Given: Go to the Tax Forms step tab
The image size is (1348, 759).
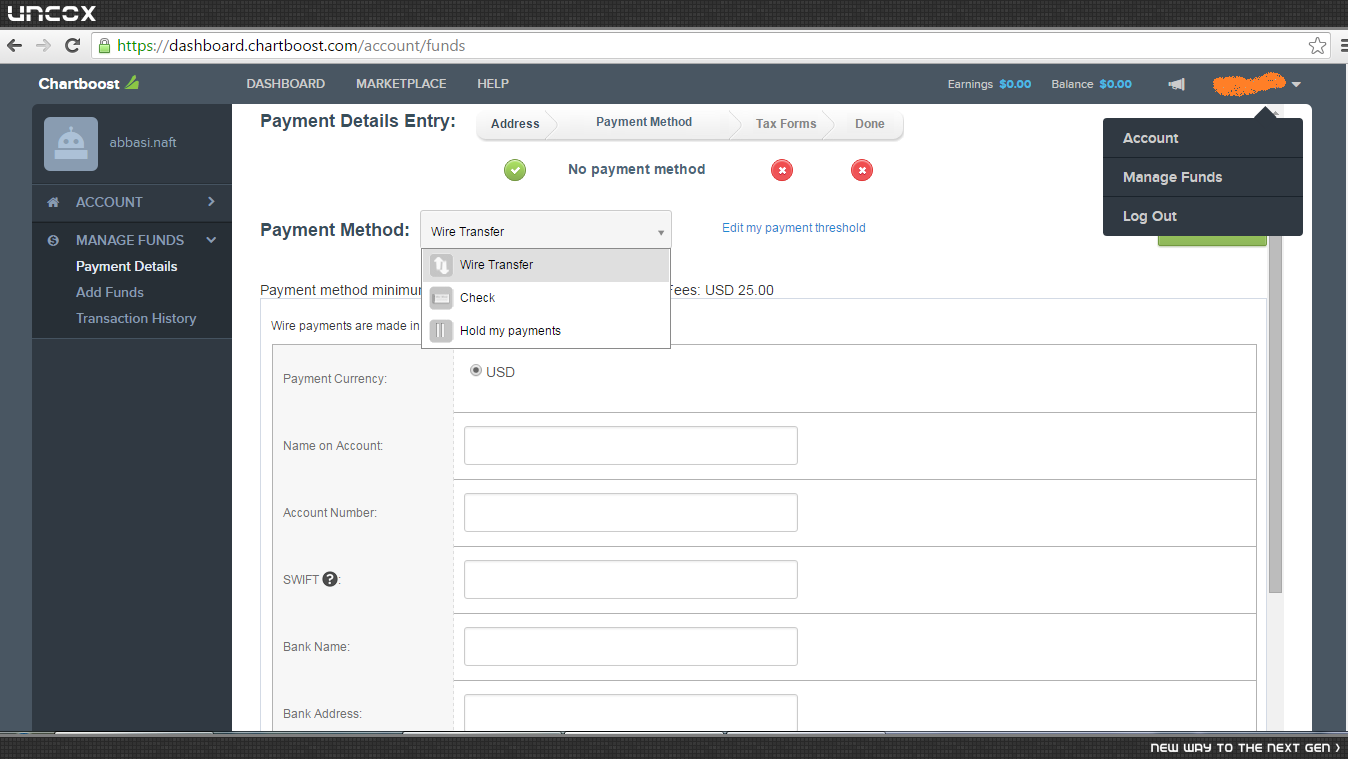Looking at the screenshot, I should 786,124.
